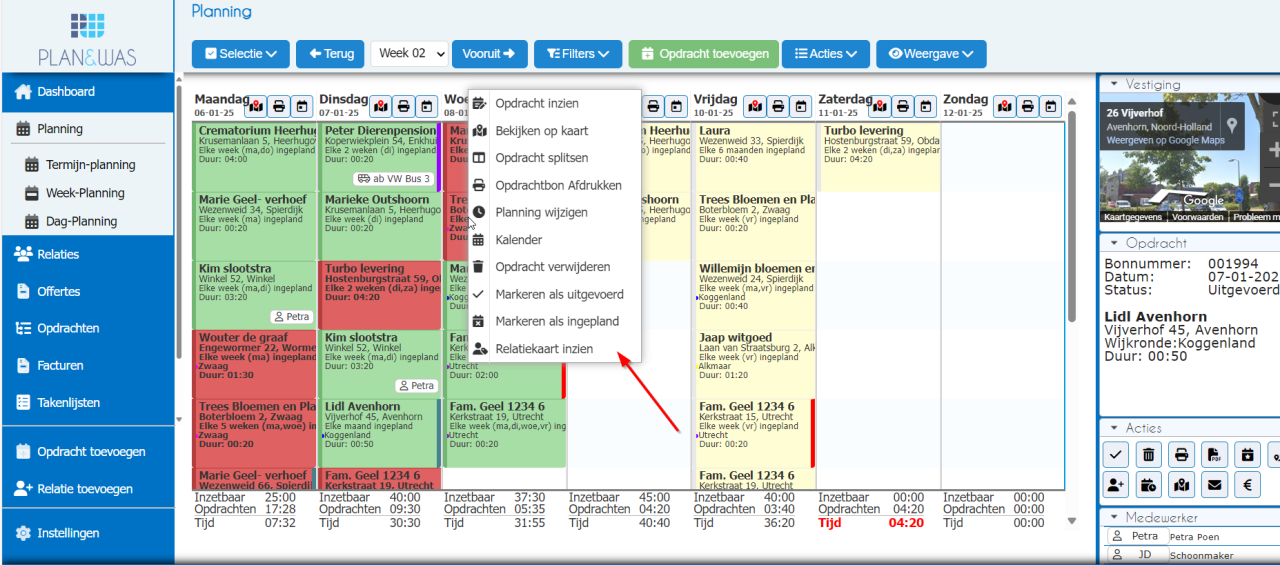Screen dimensions: 1280x565
Task: Open the calendar icon for Vrijdag
Action: pyautogui.click(x=803, y=105)
